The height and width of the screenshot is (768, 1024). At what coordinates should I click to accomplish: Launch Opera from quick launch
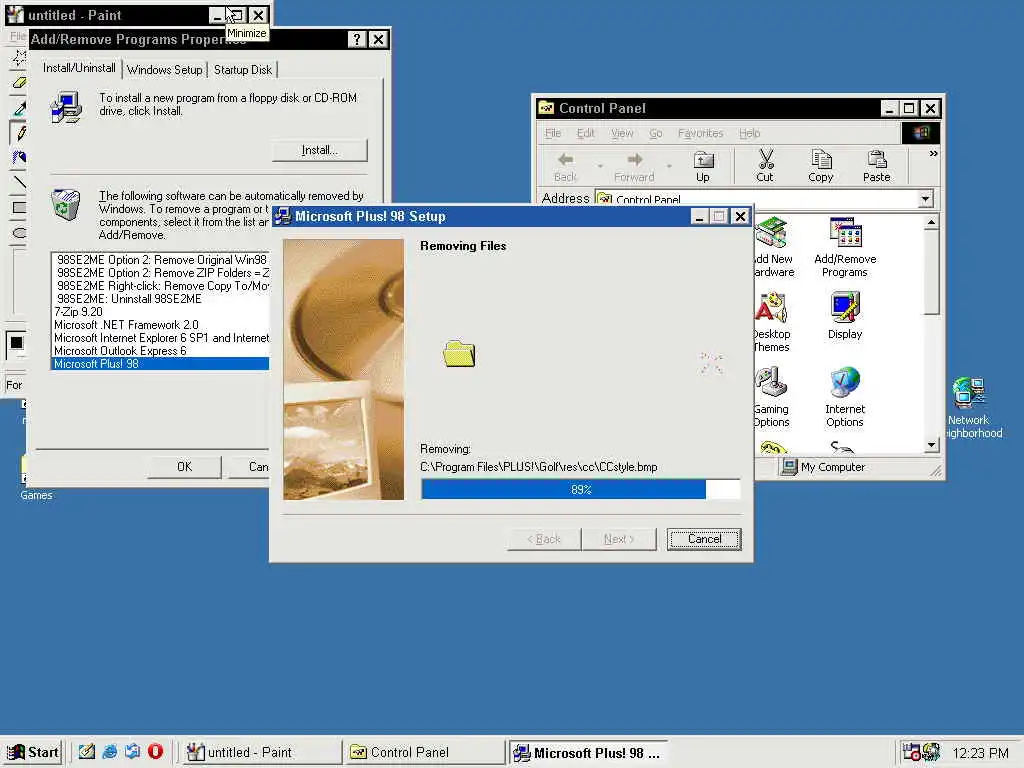(x=155, y=752)
